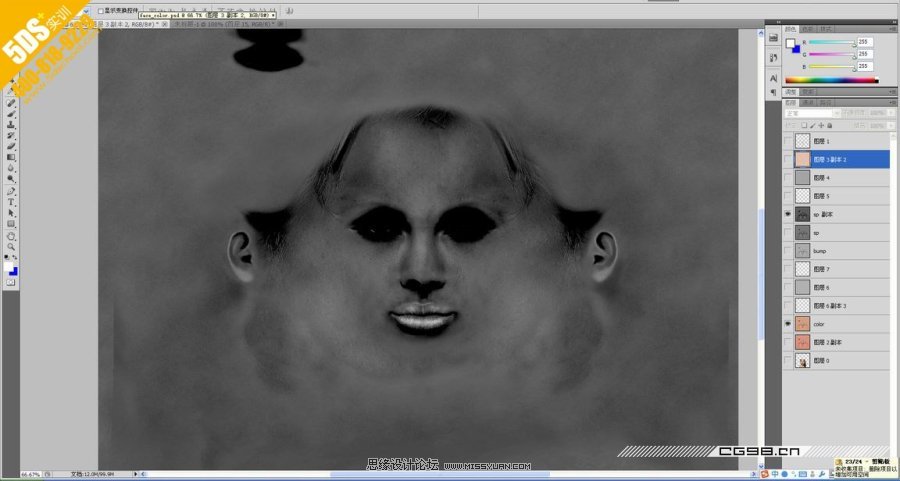This screenshot has height=481, width=900.
Task: Show the 'bump' layer
Action: 788,251
